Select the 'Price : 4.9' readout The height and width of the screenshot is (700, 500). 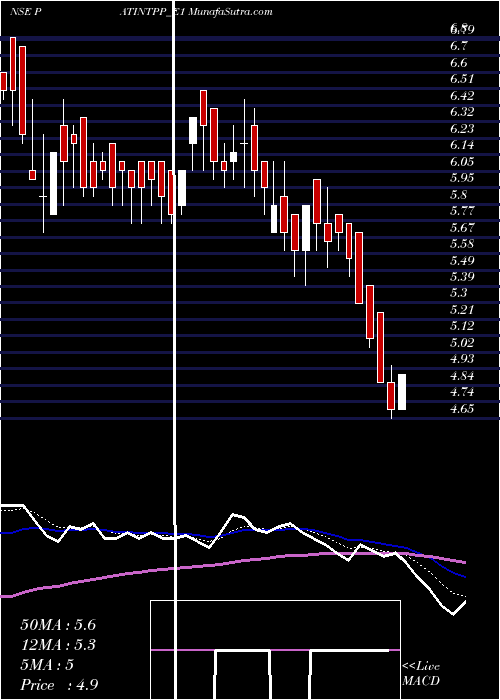click(x=59, y=685)
